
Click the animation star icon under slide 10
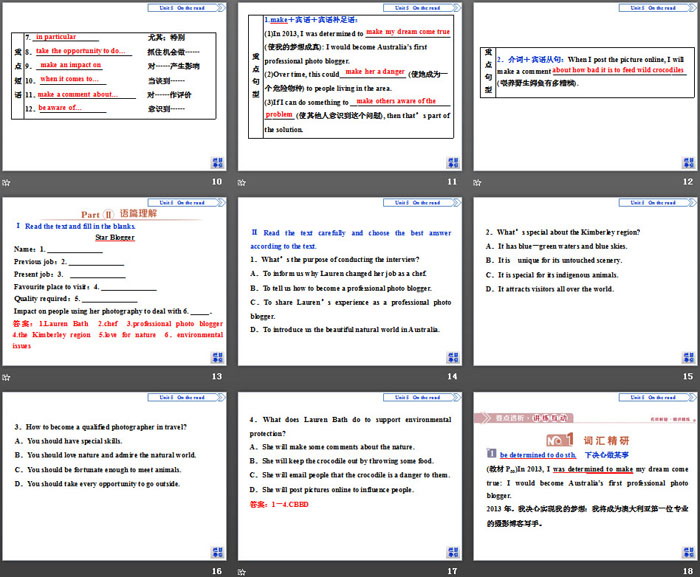pos(7,182)
